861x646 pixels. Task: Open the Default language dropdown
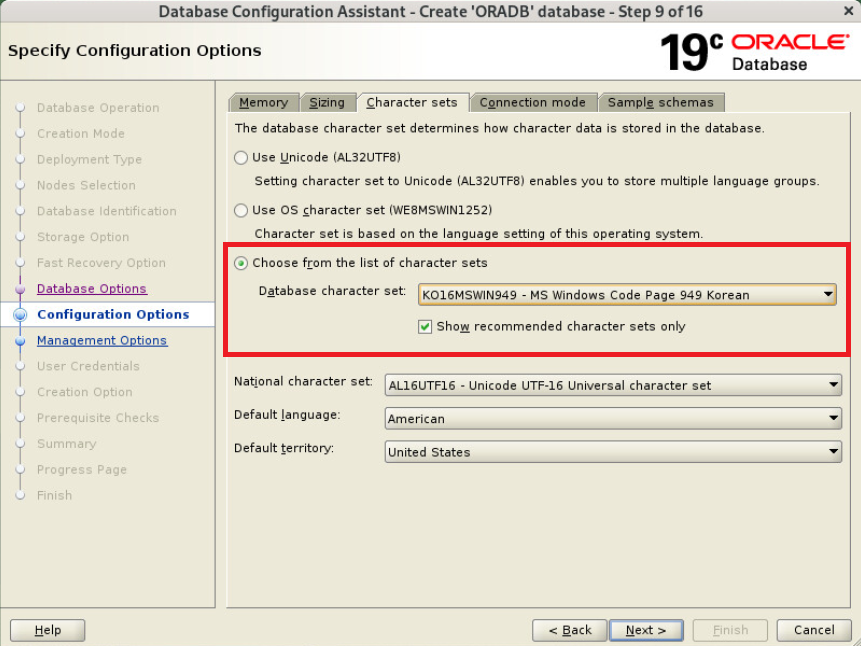tap(613, 419)
